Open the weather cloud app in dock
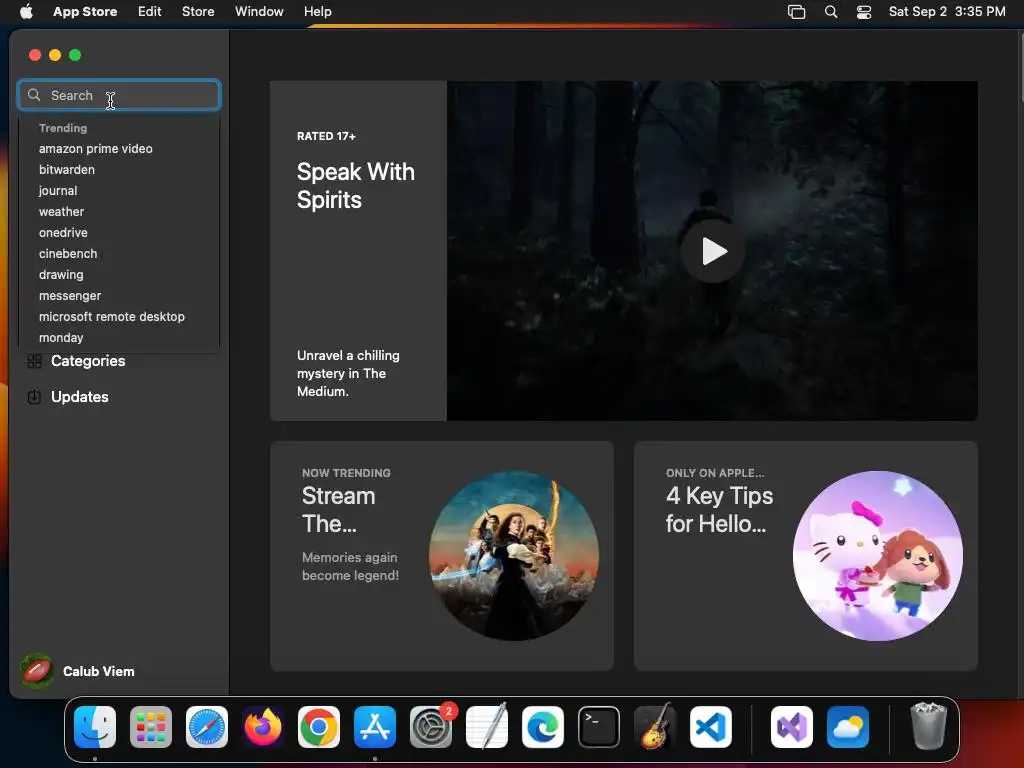 click(848, 726)
